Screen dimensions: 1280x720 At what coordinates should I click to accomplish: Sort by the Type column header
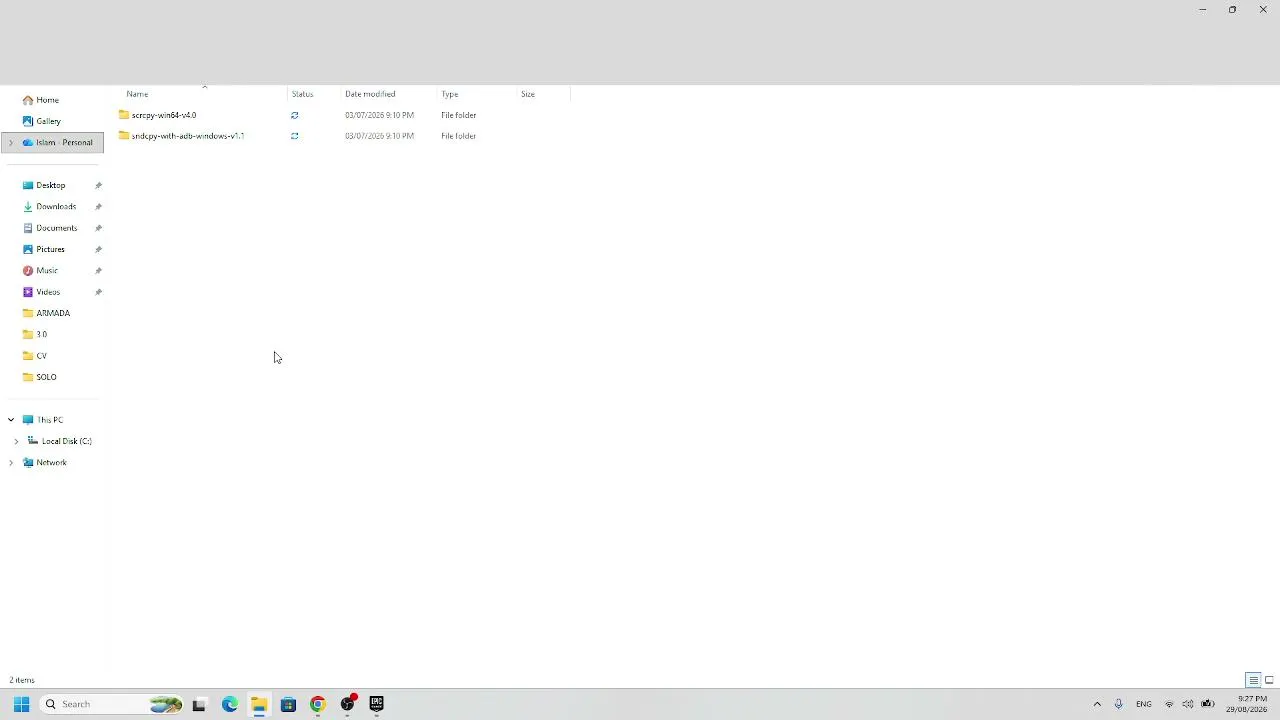[x=450, y=94]
